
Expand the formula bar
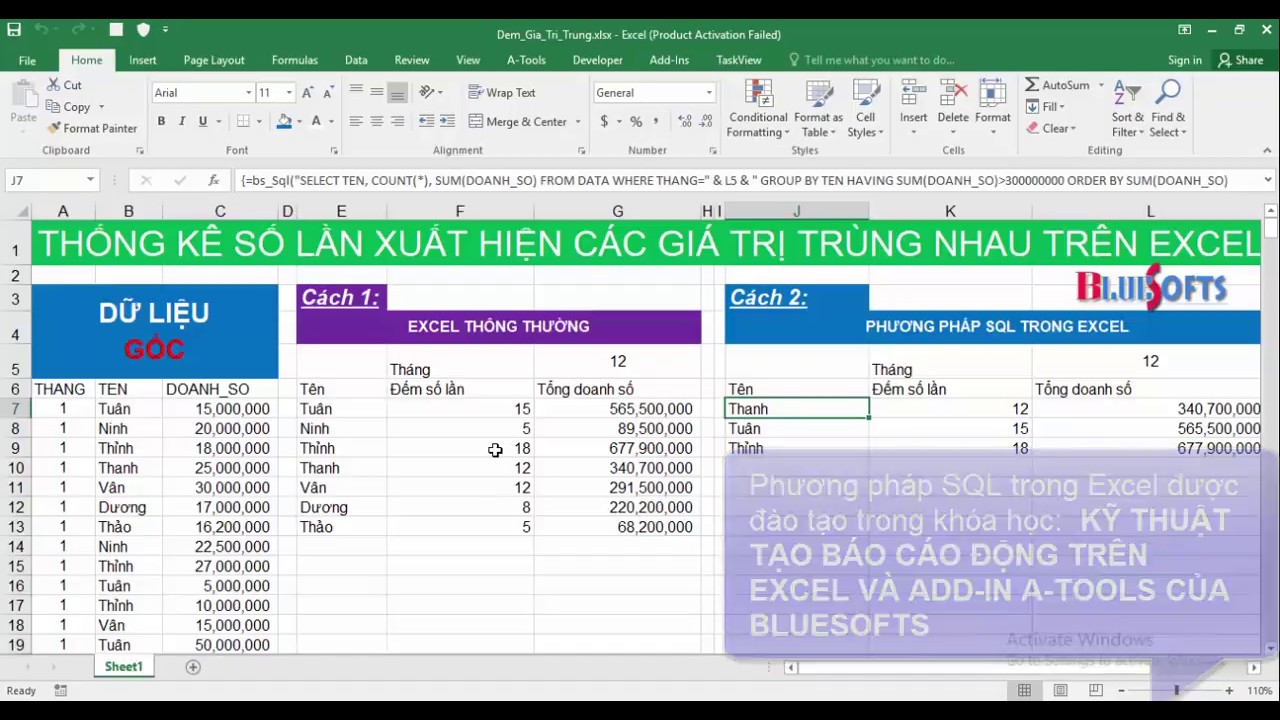click(1268, 181)
